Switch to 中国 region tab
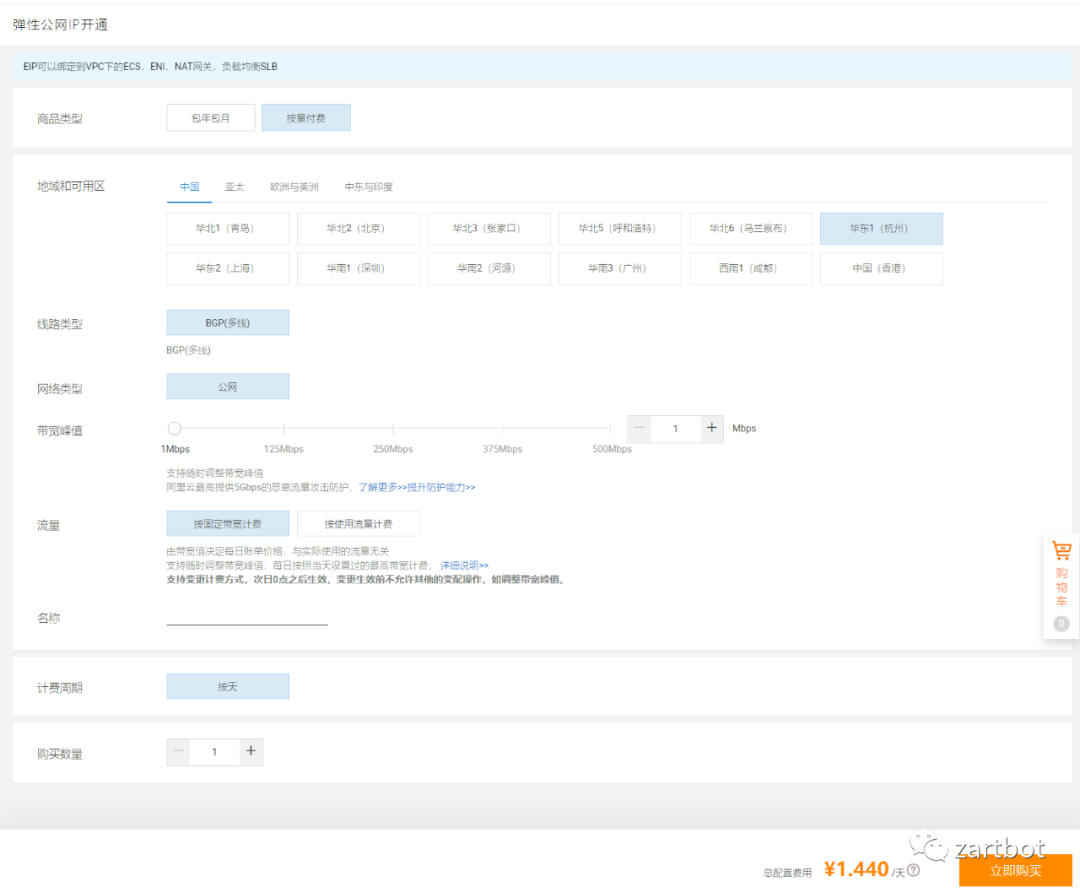The width and height of the screenshot is (1080, 893). 189,187
